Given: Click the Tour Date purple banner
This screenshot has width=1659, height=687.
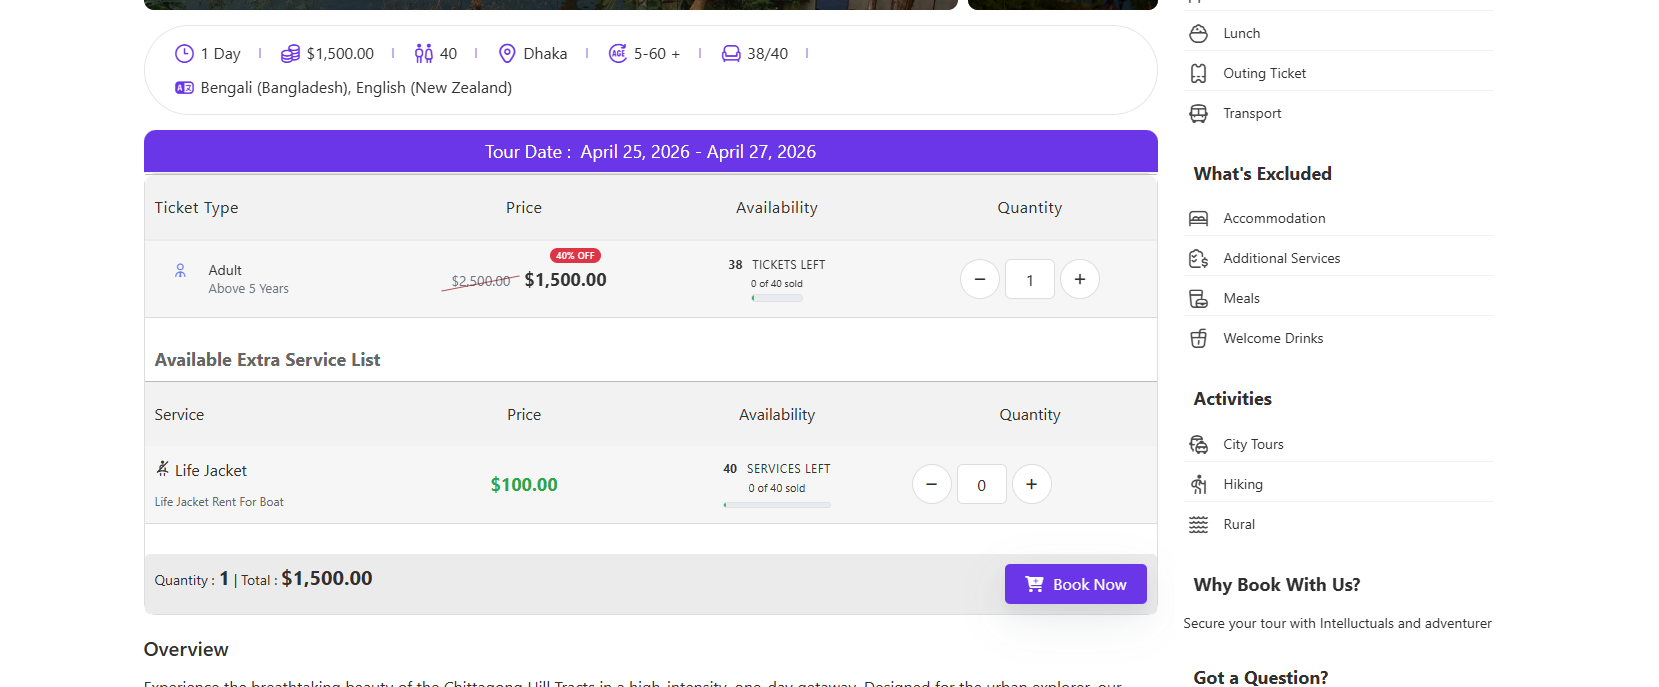Looking at the screenshot, I should tap(651, 152).
